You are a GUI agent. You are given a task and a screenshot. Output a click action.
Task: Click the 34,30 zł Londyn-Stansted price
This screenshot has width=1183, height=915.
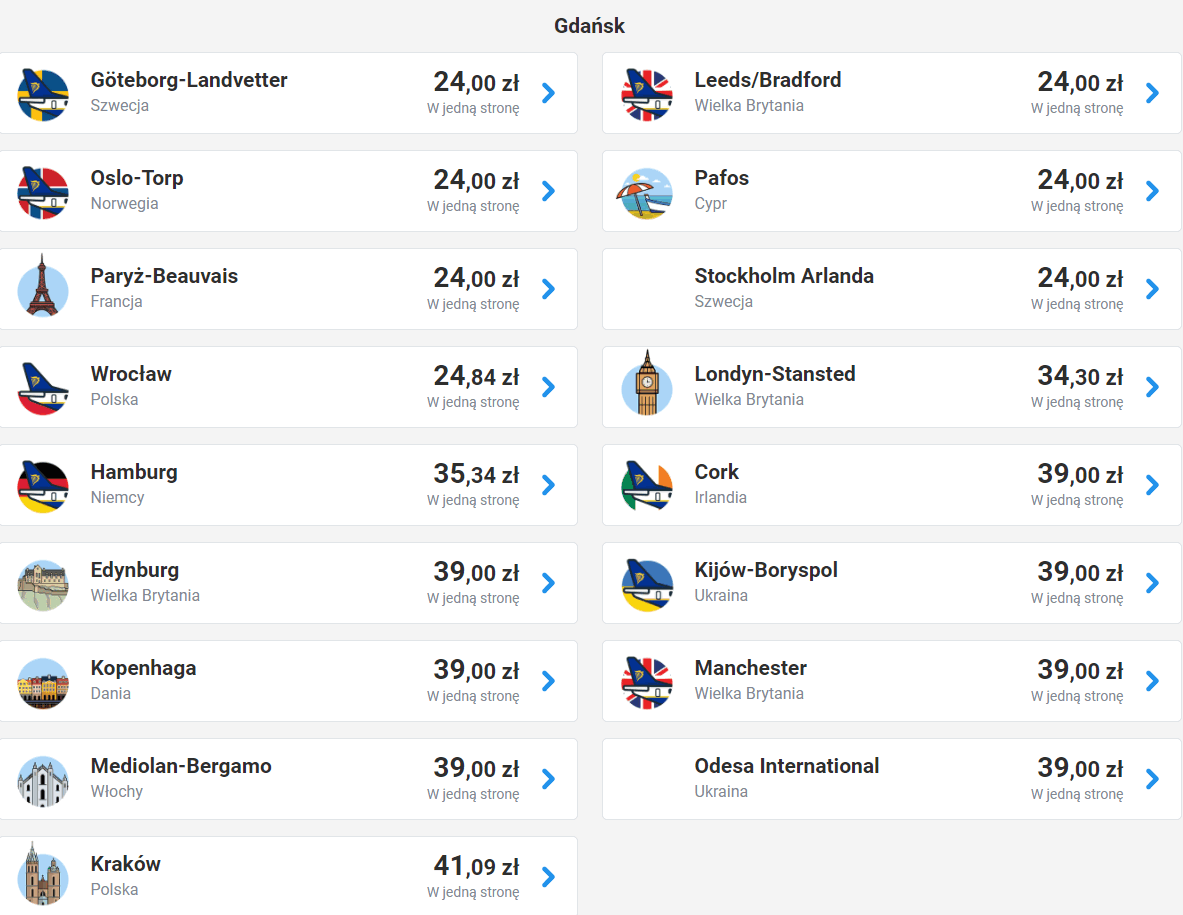point(1080,376)
